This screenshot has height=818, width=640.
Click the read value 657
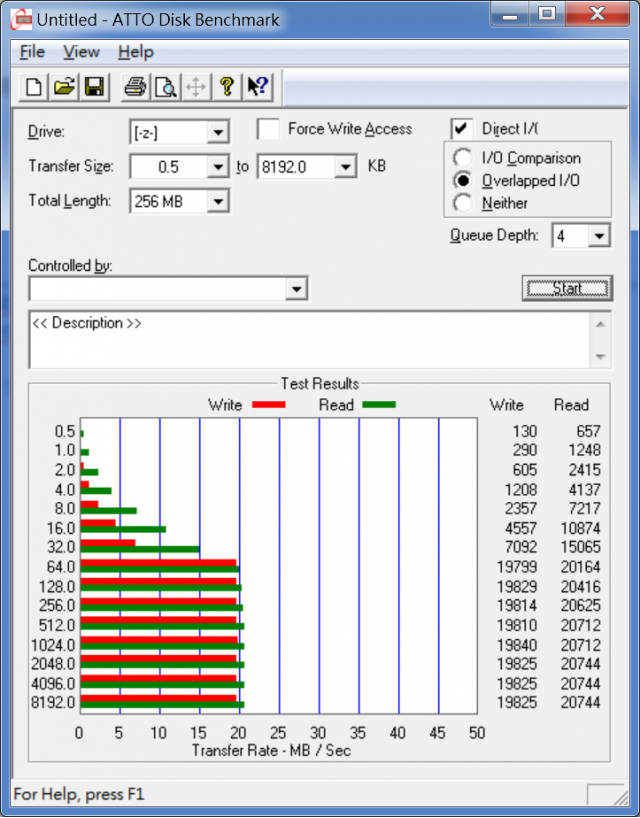point(588,431)
